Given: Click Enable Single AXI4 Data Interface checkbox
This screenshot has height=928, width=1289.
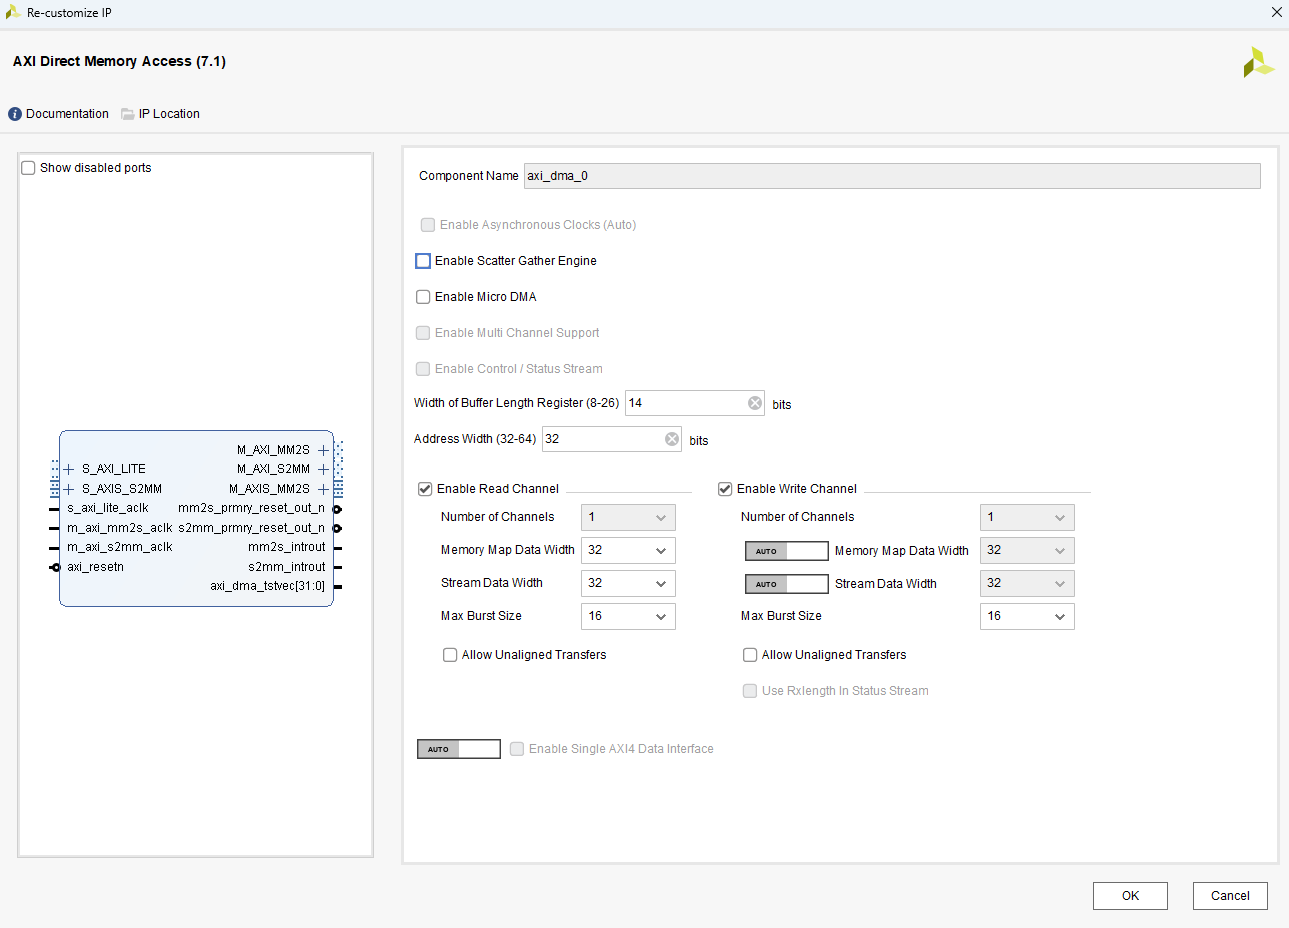Looking at the screenshot, I should pos(517,749).
